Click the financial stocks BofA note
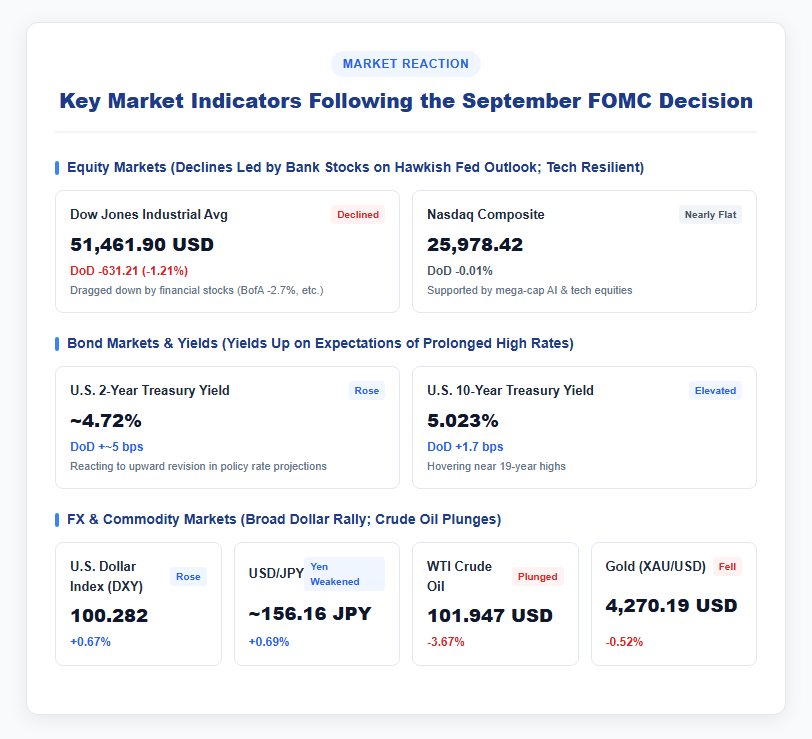The width and height of the screenshot is (812, 739). click(197, 290)
